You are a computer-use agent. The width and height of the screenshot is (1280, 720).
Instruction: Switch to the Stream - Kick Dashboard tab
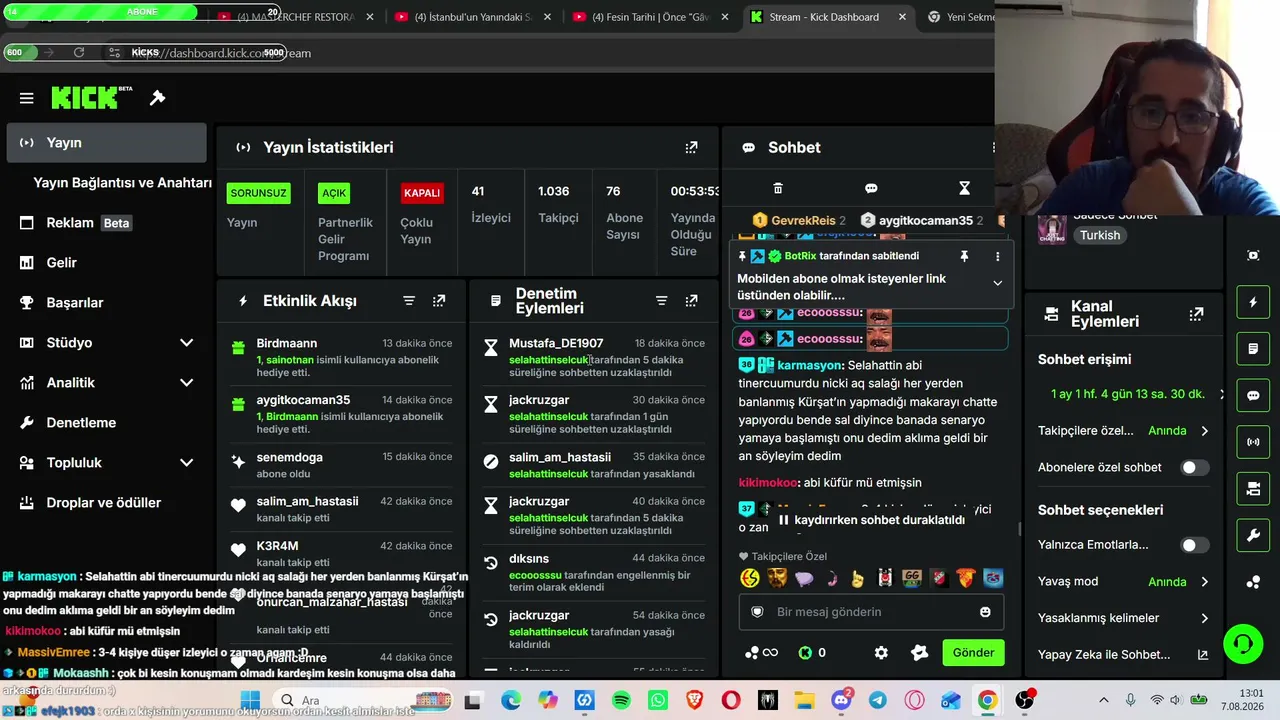828,17
